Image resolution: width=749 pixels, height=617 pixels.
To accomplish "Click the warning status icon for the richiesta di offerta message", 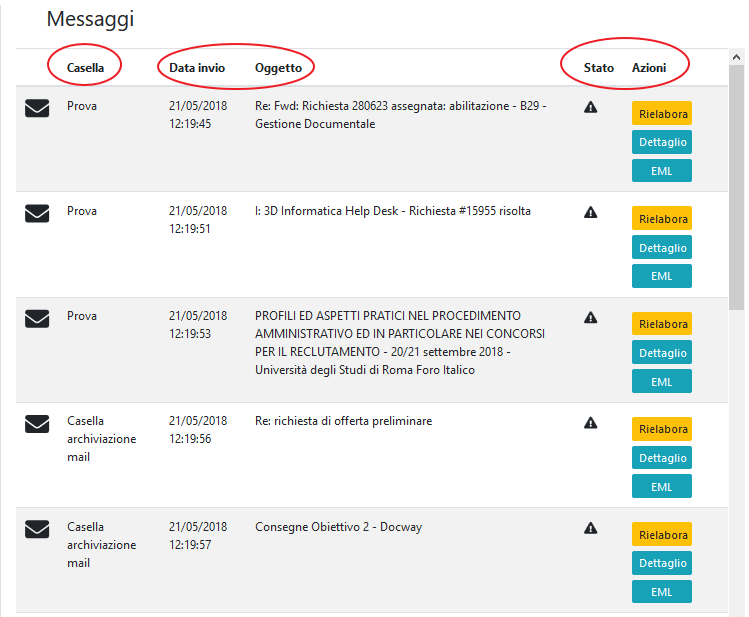I will (x=590, y=423).
